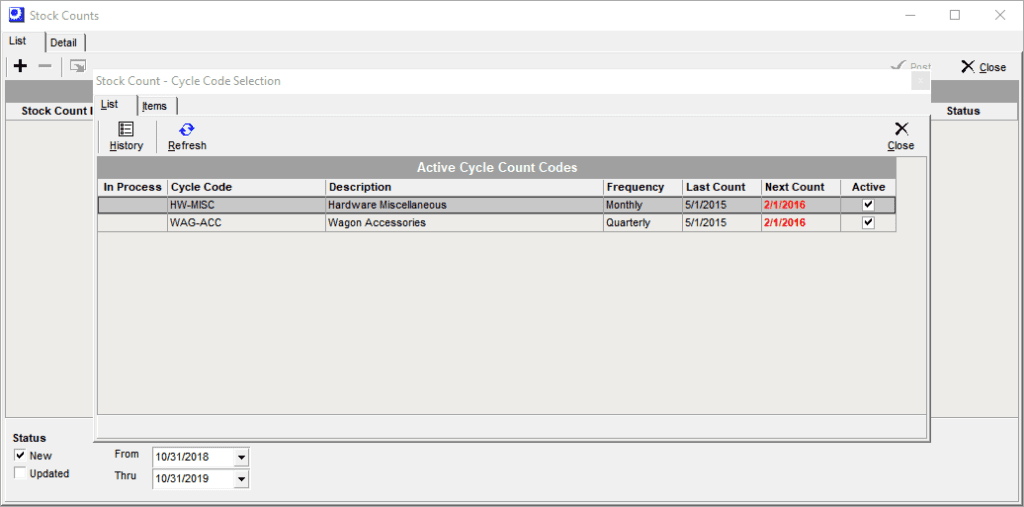Image resolution: width=1024 pixels, height=507 pixels.
Task: Click the Next Count column header
Action: point(801,187)
